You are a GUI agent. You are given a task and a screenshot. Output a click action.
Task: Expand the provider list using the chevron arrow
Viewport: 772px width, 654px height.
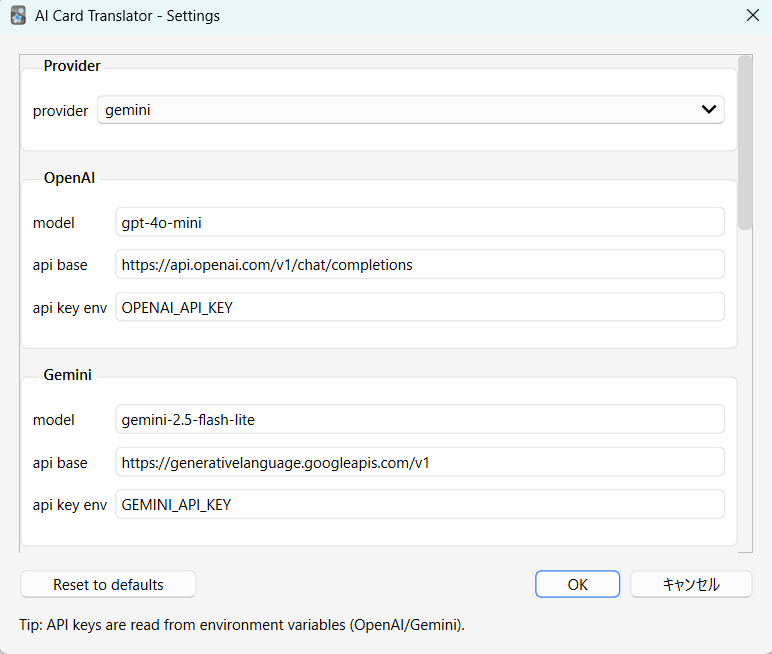pyautogui.click(x=709, y=110)
